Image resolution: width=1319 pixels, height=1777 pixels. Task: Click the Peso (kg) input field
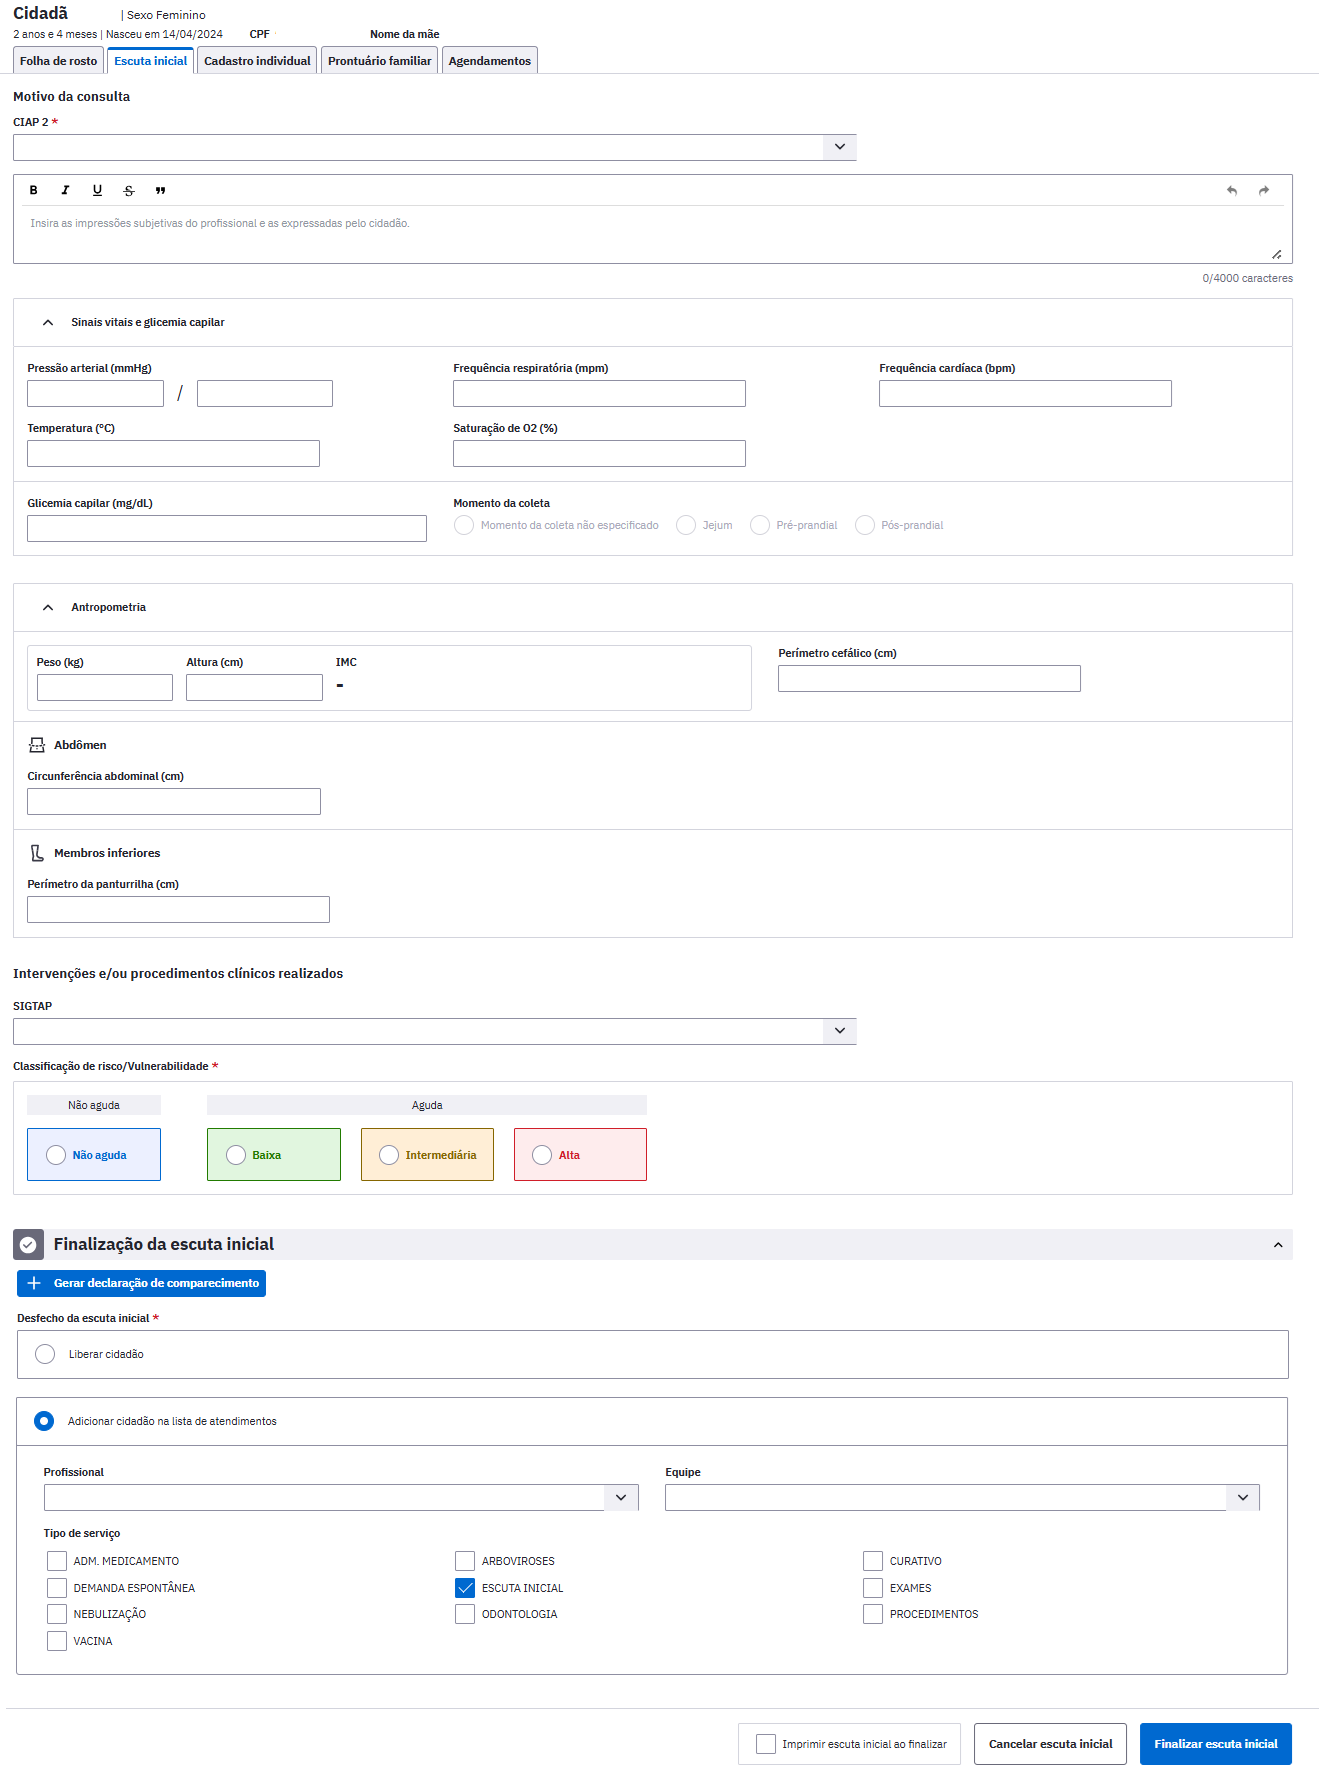point(105,688)
